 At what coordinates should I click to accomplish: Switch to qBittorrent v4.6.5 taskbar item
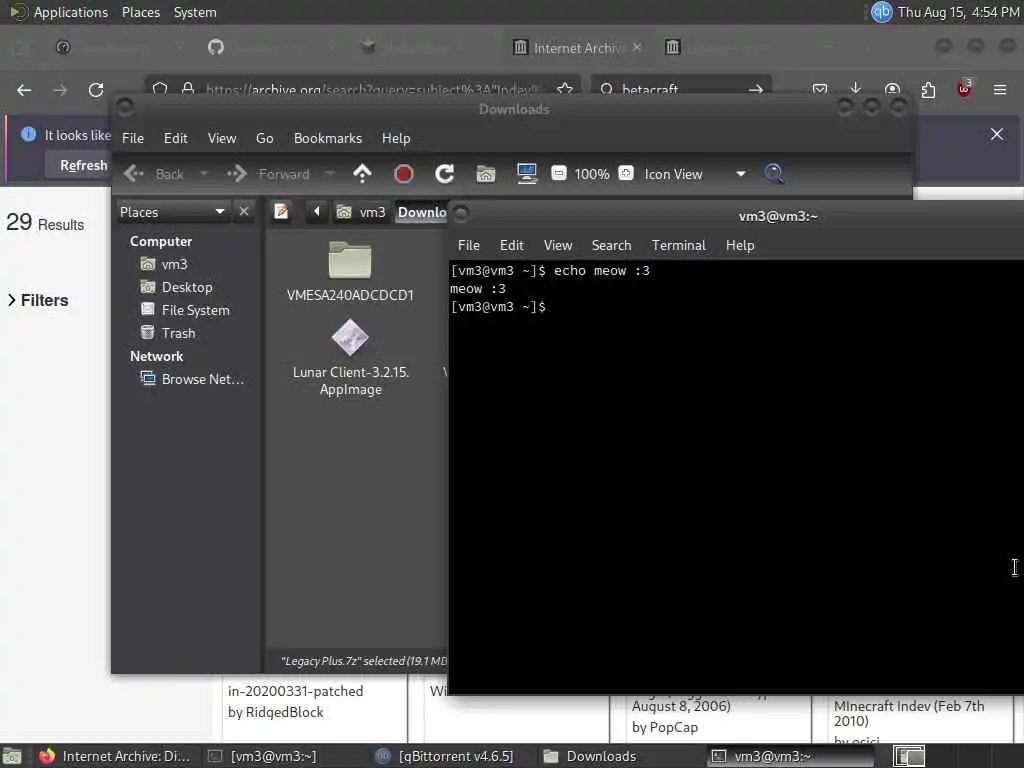pyautogui.click(x=444, y=756)
